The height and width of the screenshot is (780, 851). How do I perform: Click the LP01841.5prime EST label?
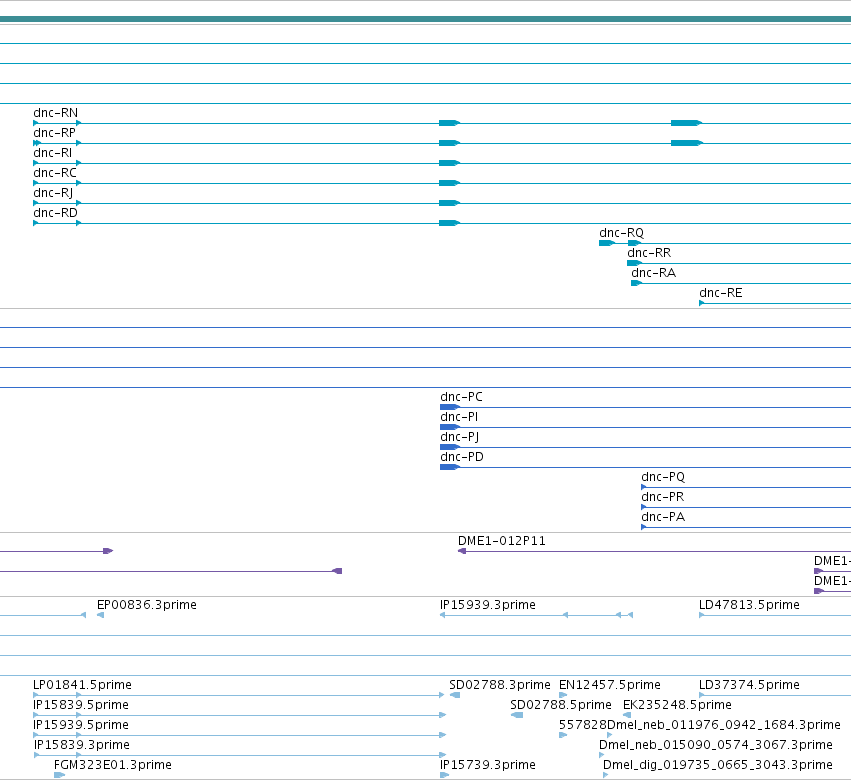pos(82,685)
